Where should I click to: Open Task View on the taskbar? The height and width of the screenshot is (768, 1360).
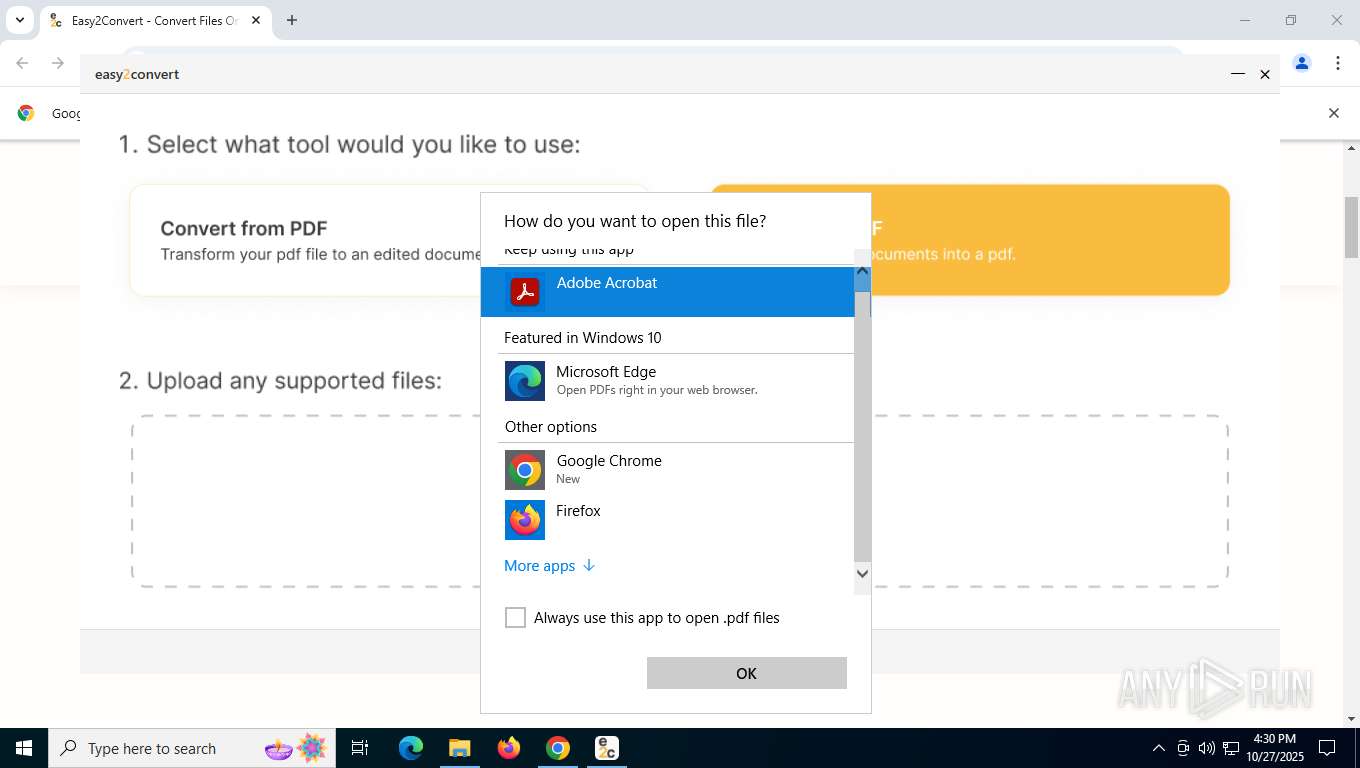(360, 748)
